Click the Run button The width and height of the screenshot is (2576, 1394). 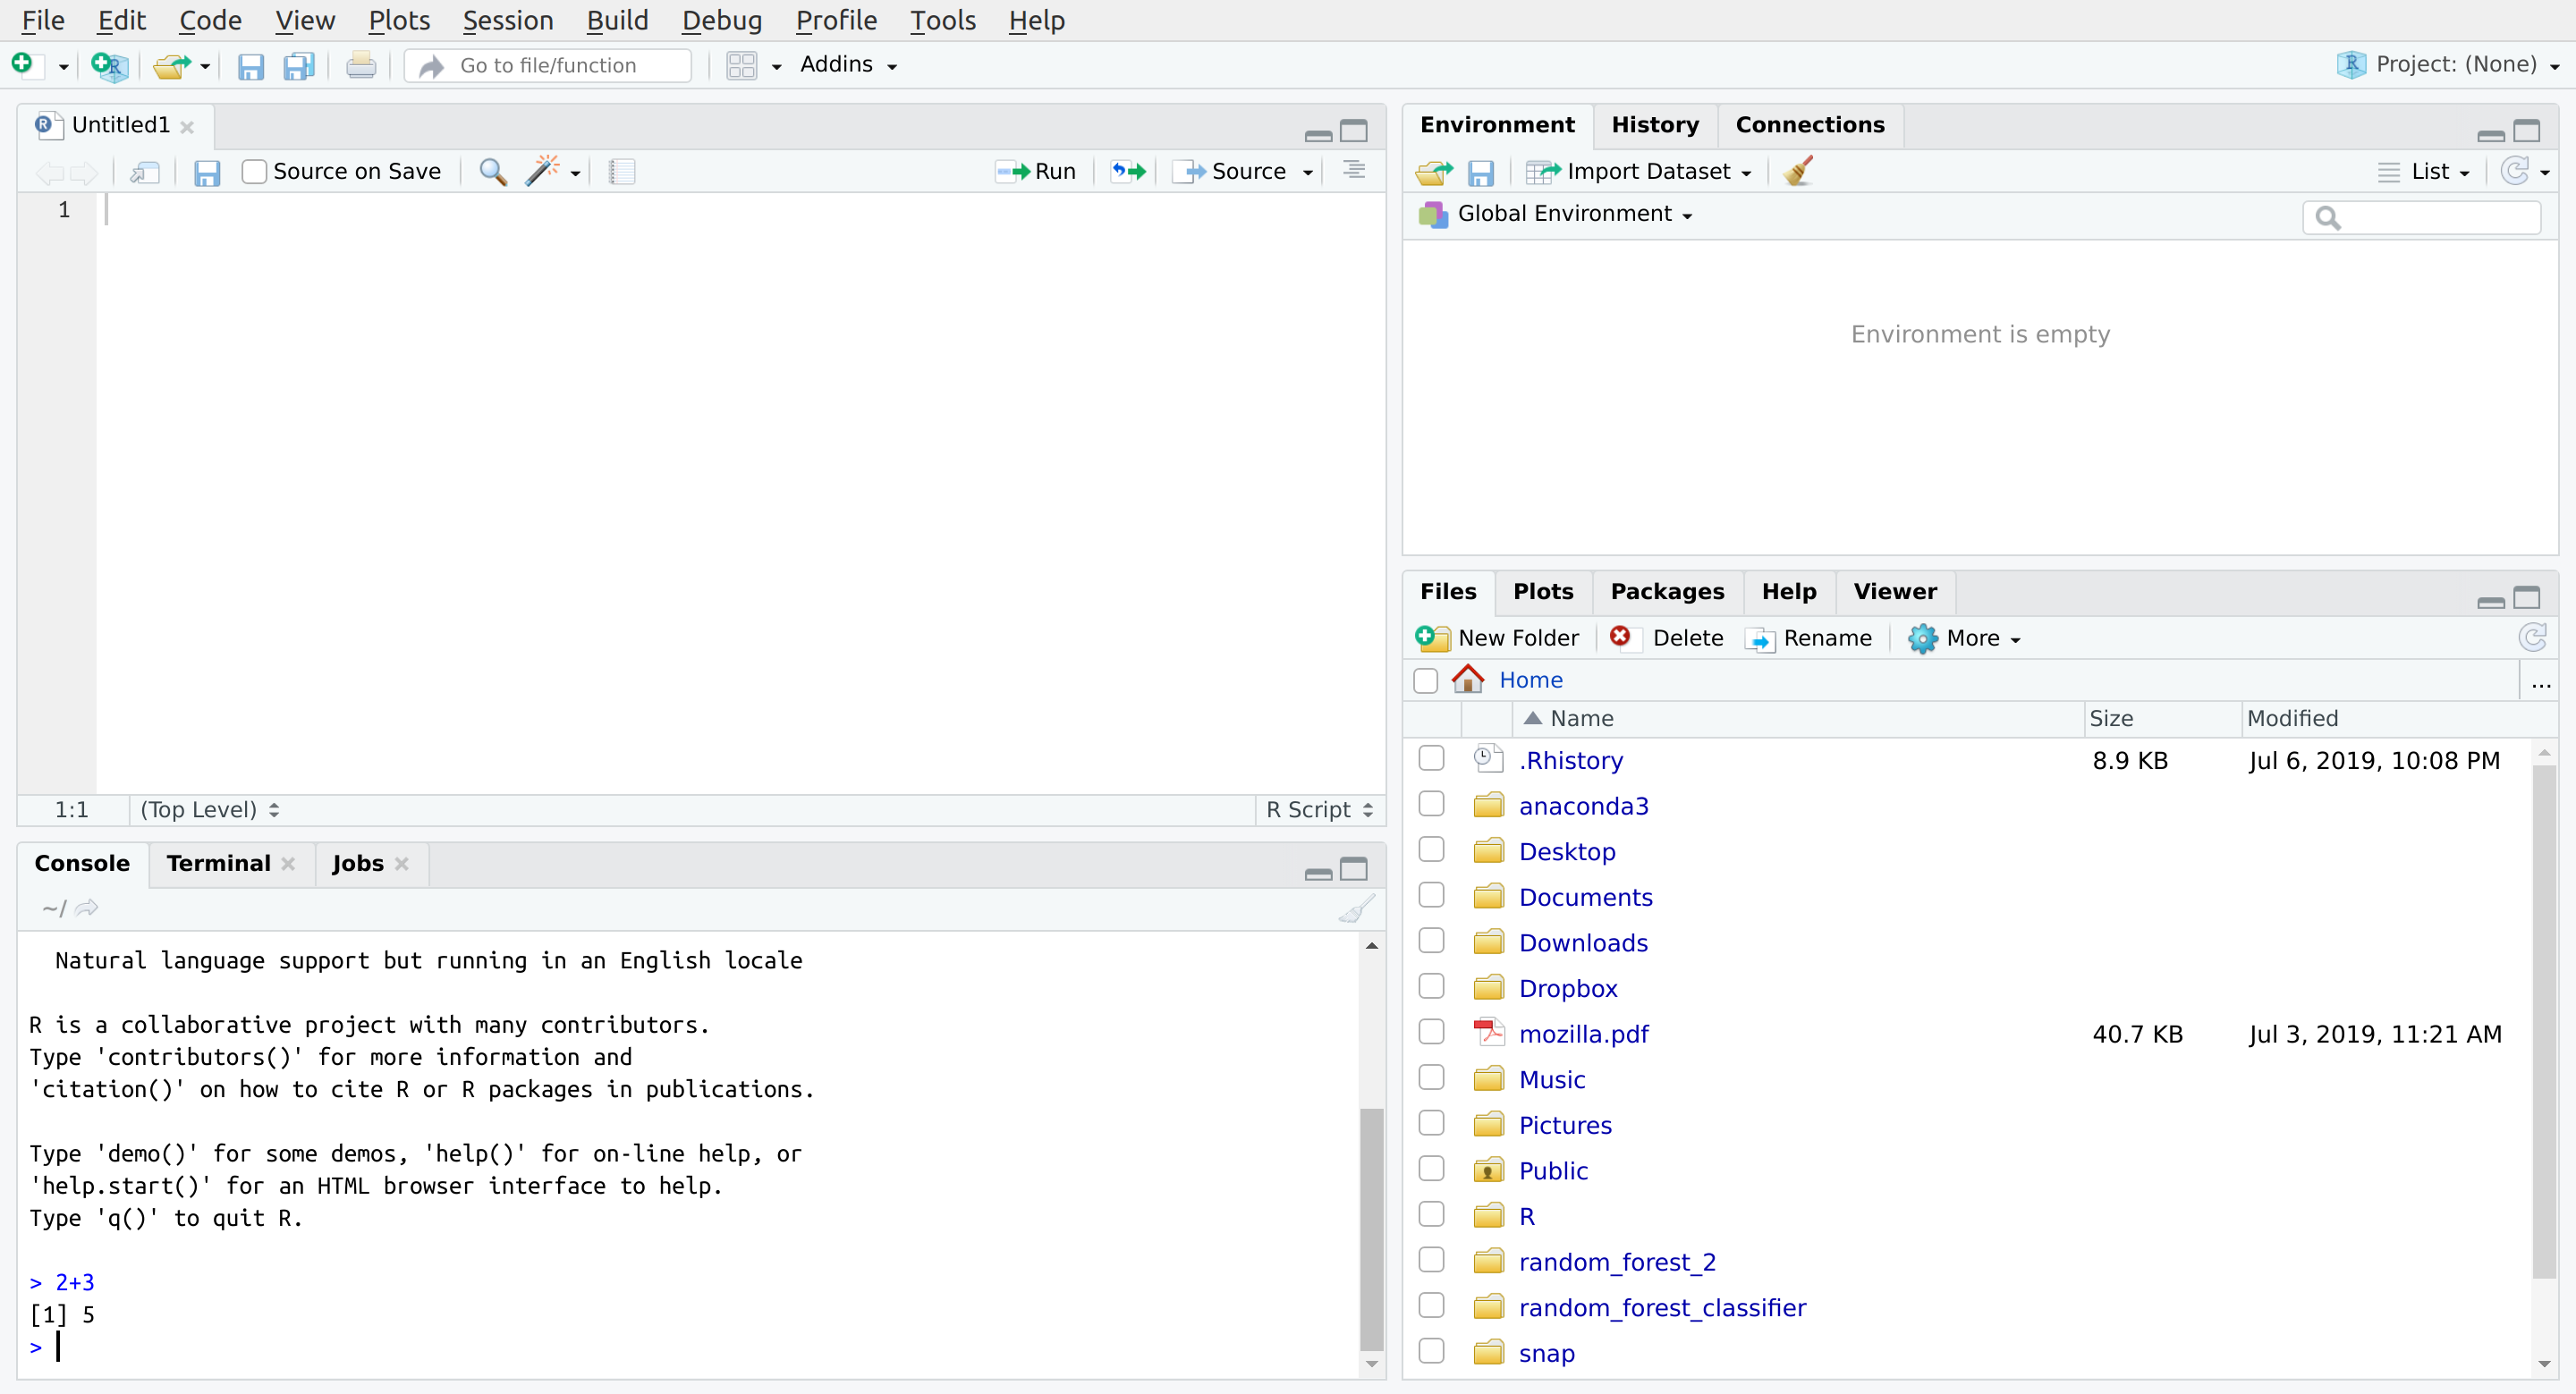(x=1037, y=172)
